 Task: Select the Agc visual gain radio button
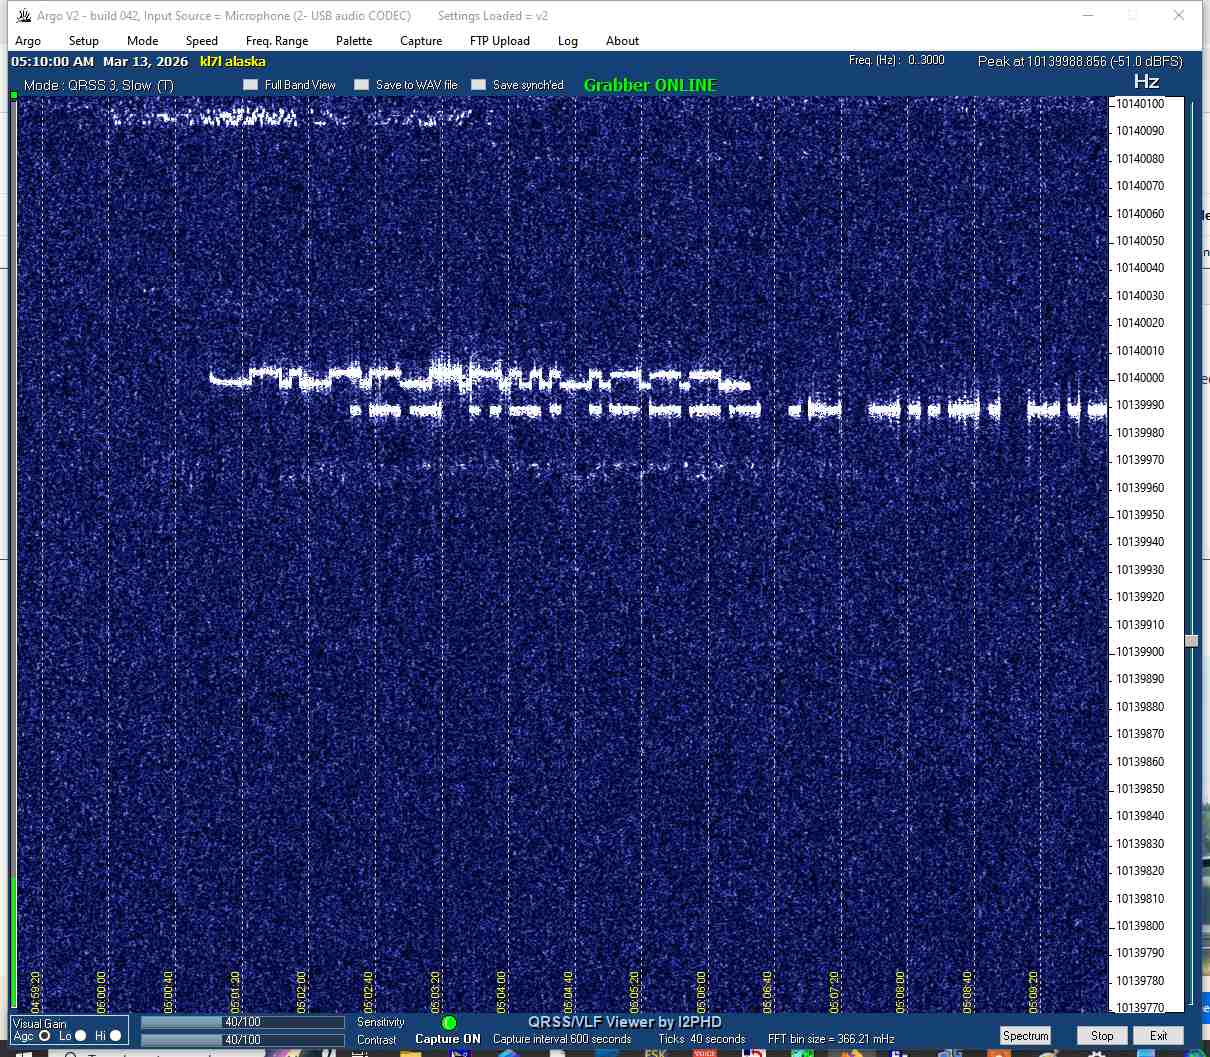(45, 1036)
